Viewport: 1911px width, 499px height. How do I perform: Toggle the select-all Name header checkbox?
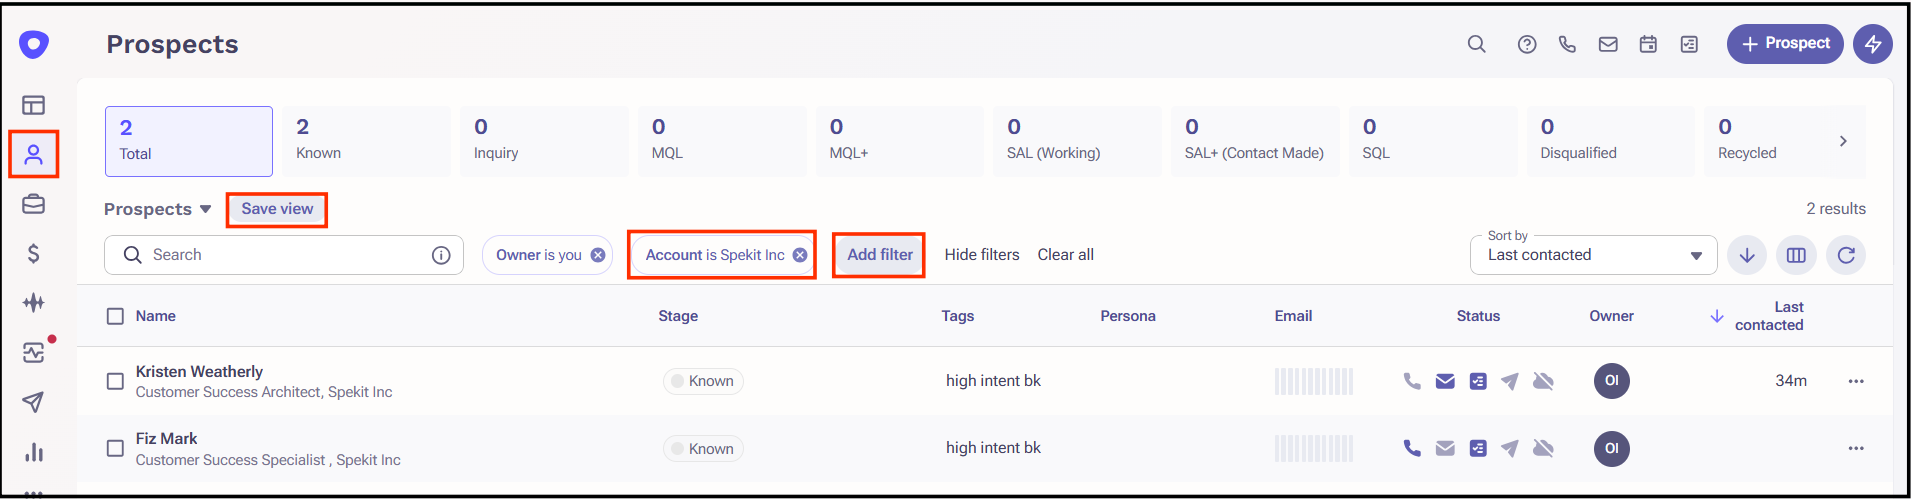click(115, 316)
